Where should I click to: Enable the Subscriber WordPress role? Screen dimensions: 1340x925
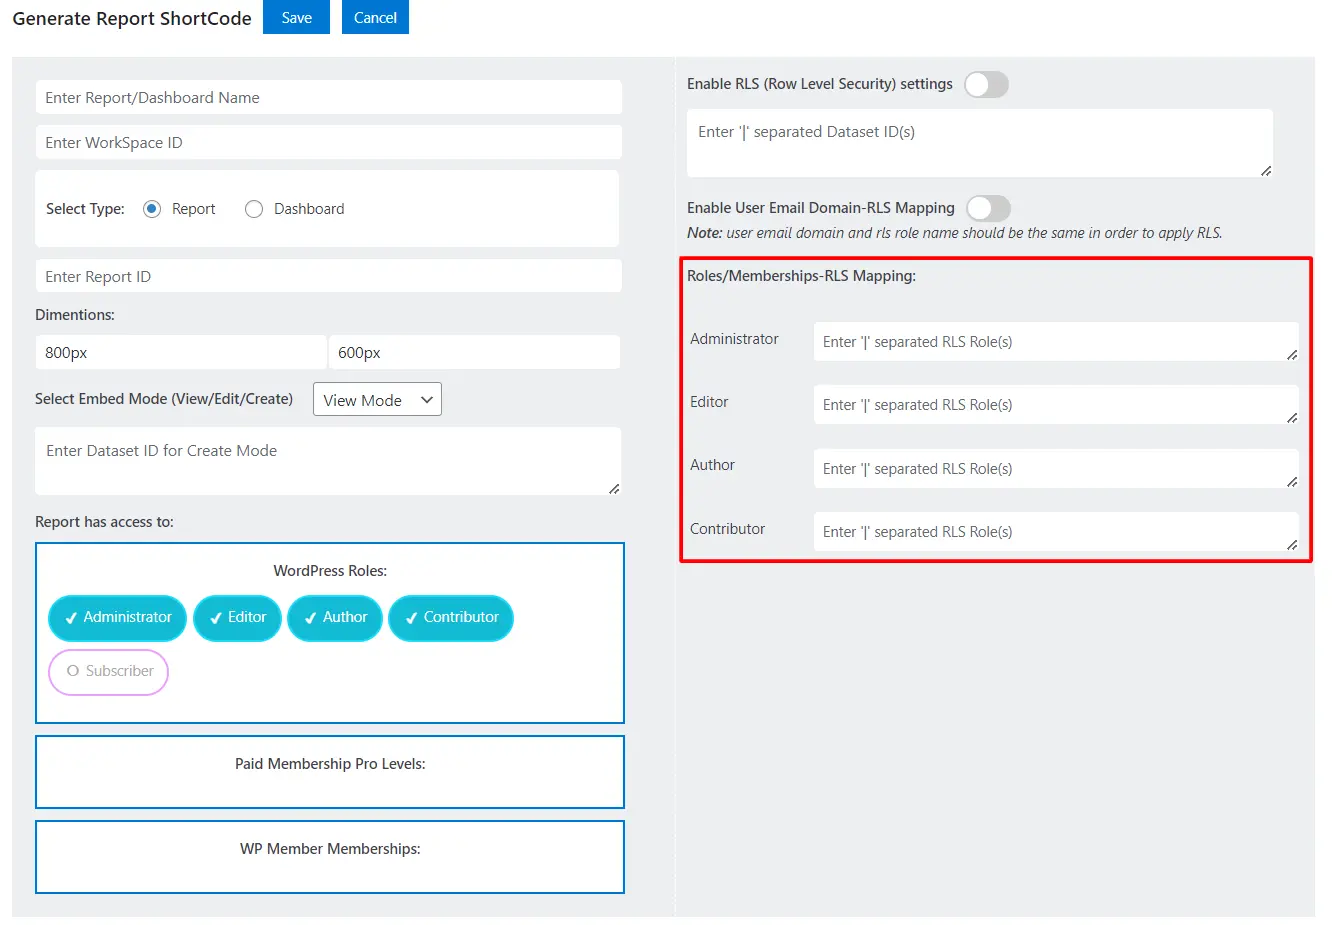click(x=108, y=672)
